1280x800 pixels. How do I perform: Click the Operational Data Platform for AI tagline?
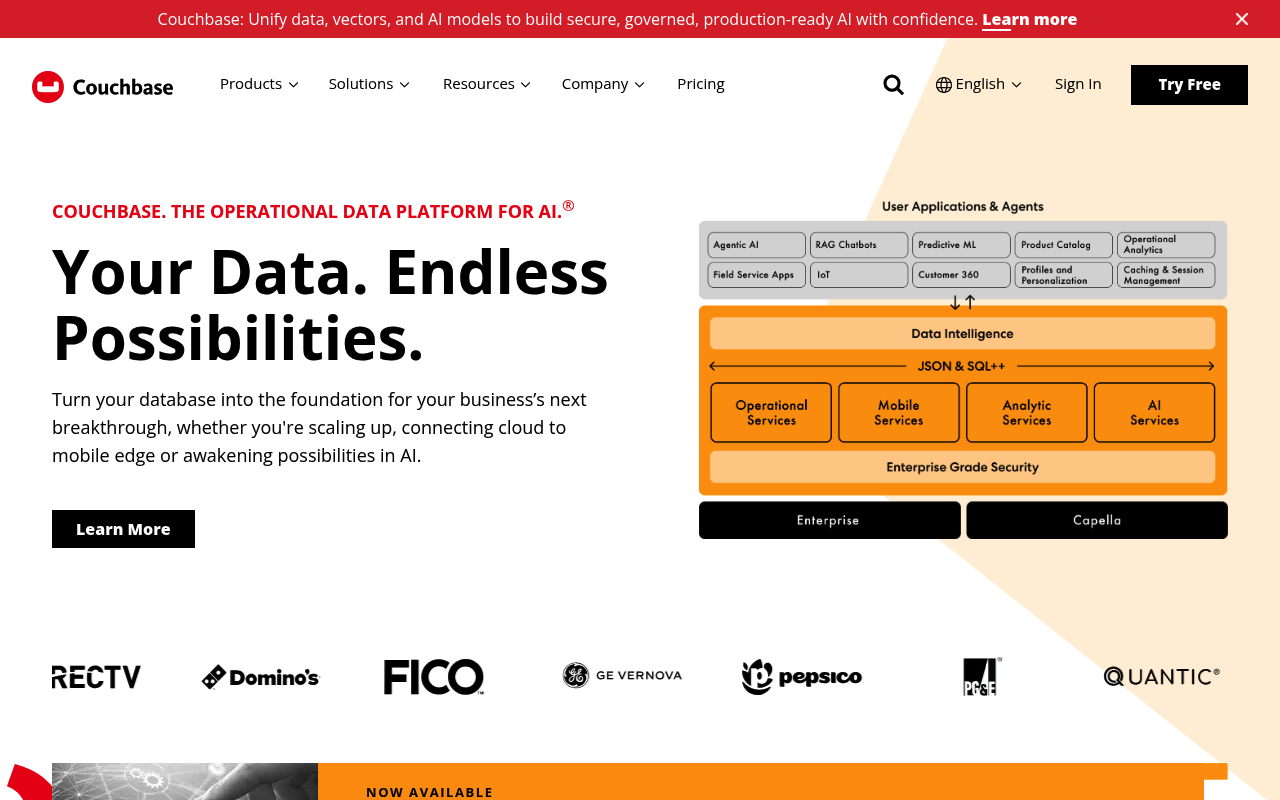click(x=313, y=210)
